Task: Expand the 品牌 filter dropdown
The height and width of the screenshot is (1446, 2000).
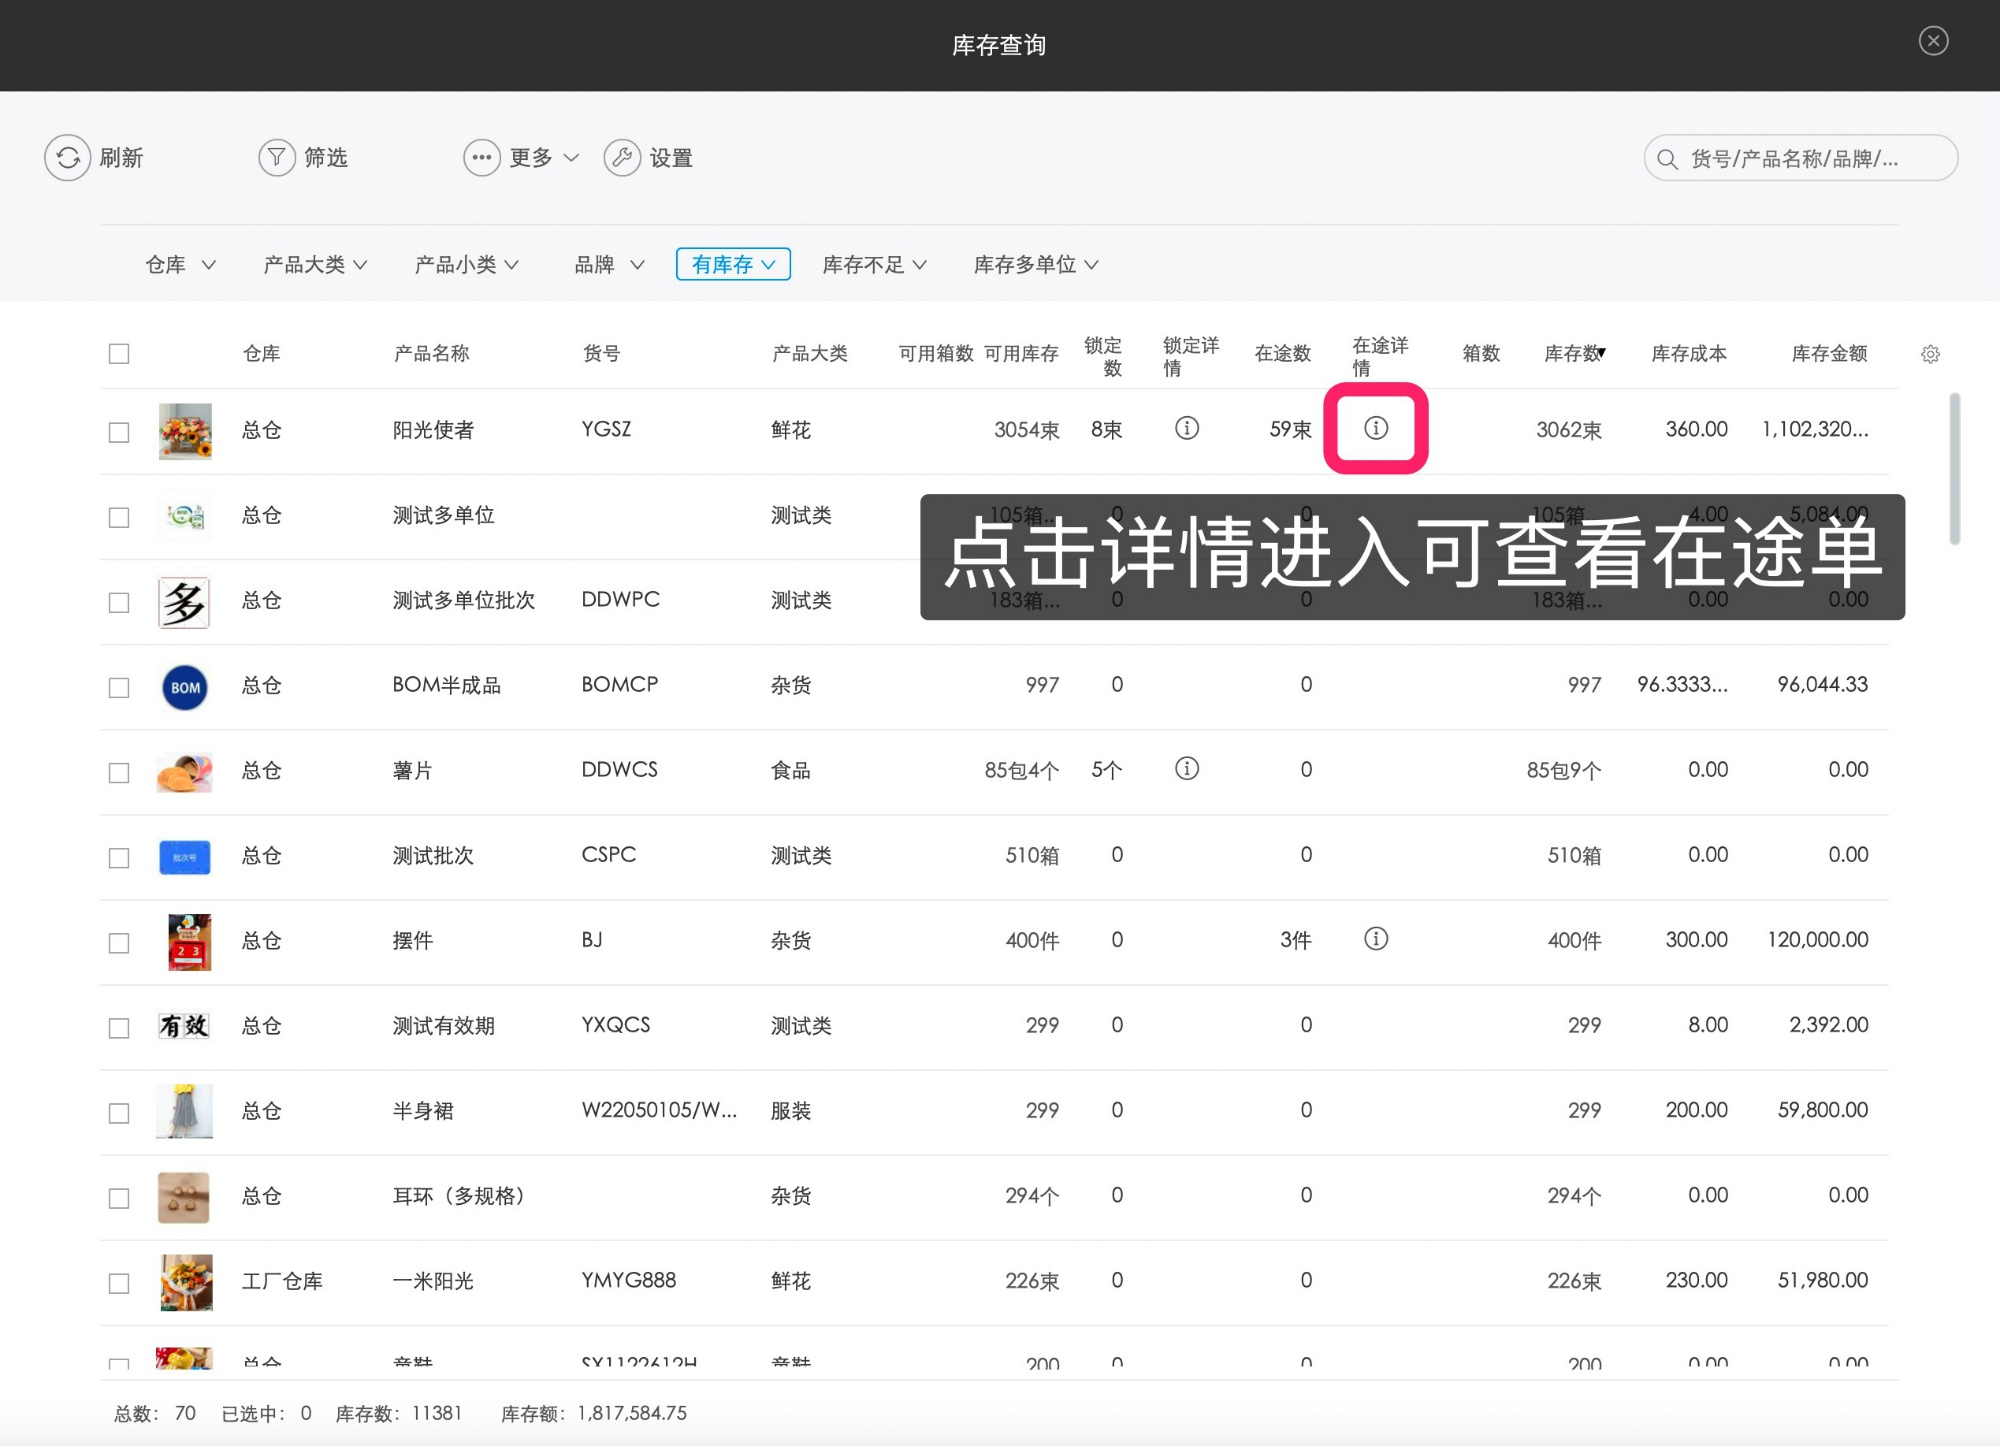Action: 609,265
